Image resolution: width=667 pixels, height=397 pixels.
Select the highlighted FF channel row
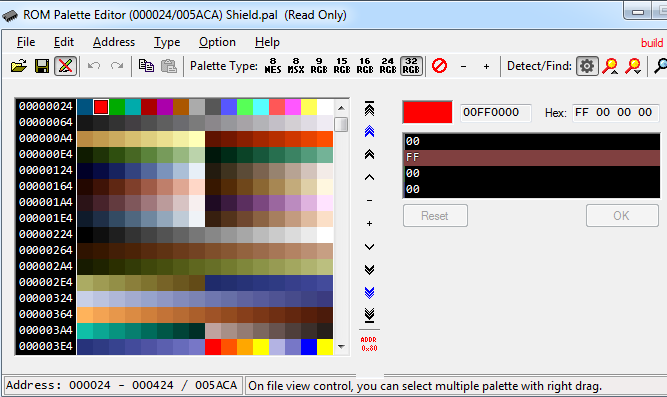(x=531, y=157)
